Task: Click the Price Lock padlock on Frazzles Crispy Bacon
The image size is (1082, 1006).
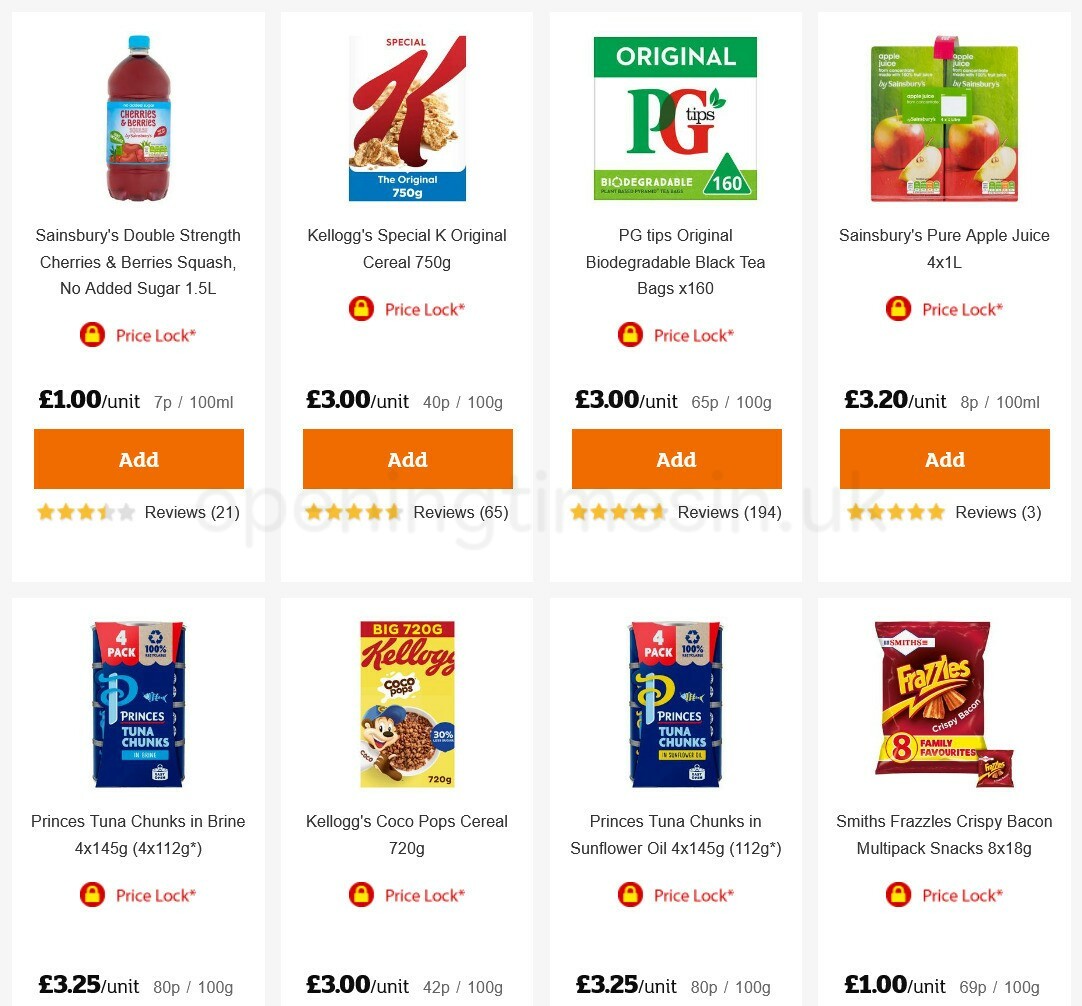Action: 898,894
